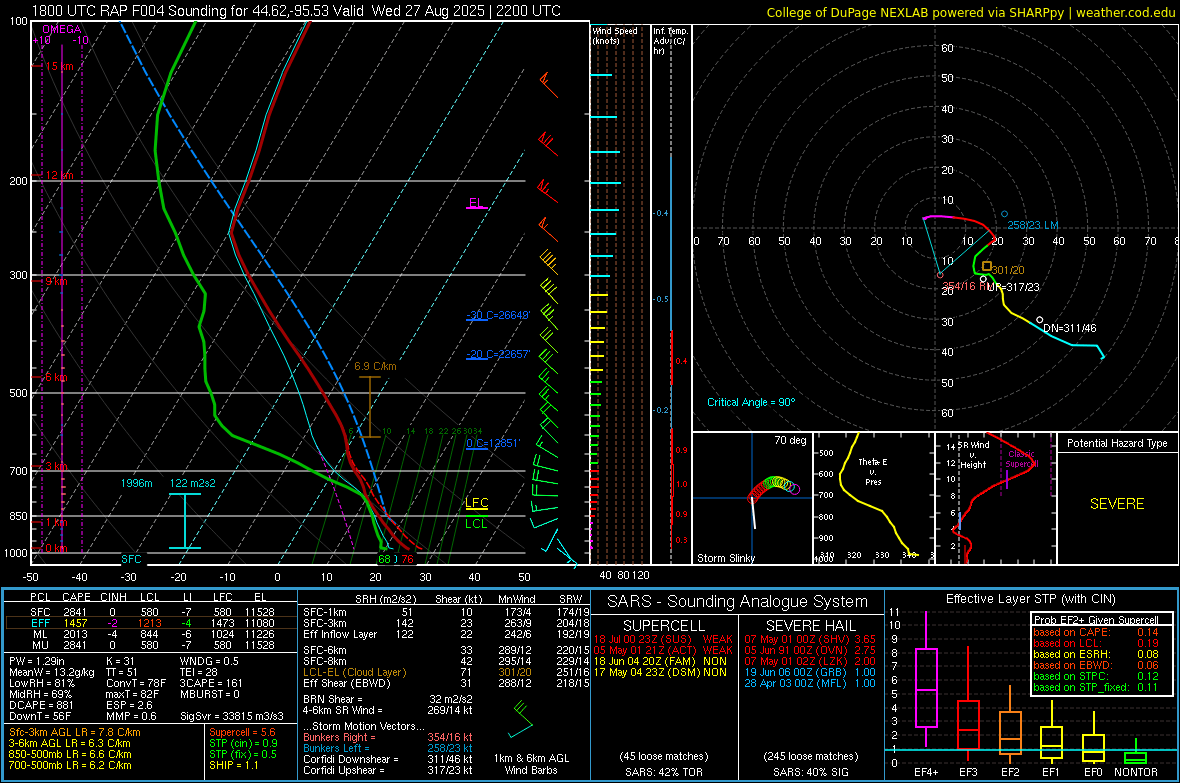Screen dimensions: 1180x783
Task: Click the 258/23 LM hodograph label
Action: point(1032,225)
